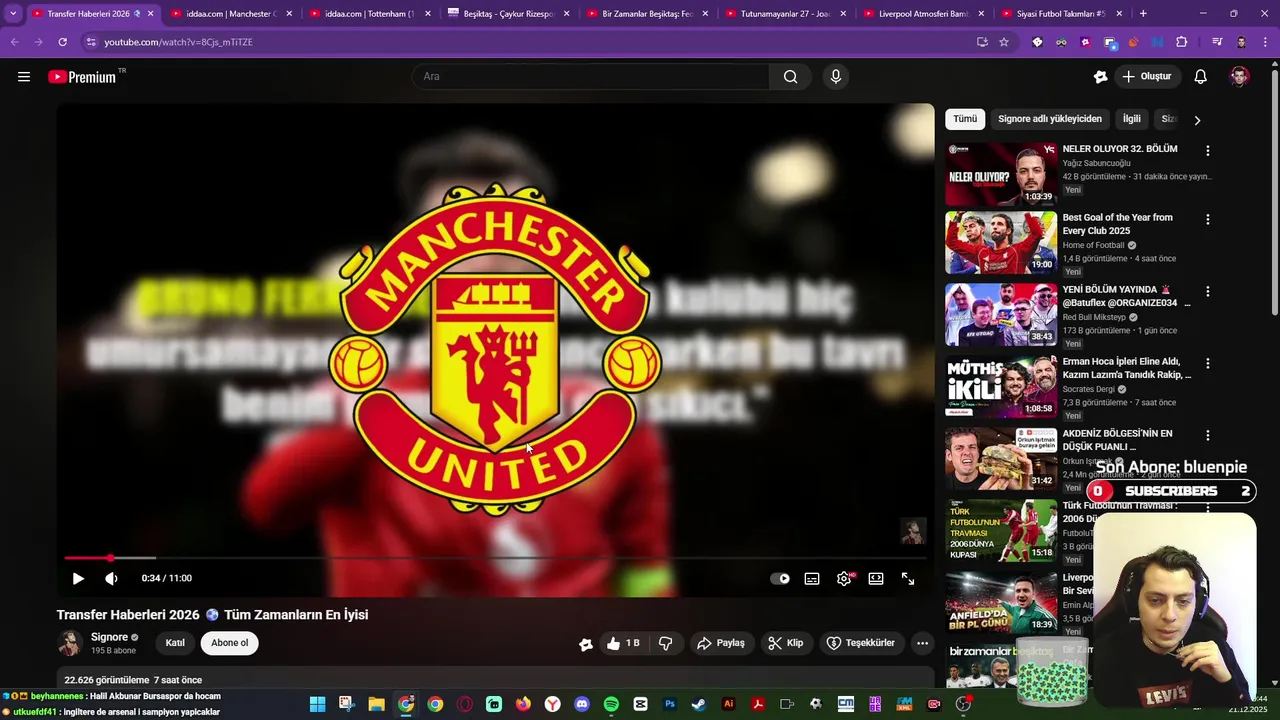Image resolution: width=1280 pixels, height=720 pixels.
Task: Create a clip with Klip button
Action: pos(786,643)
